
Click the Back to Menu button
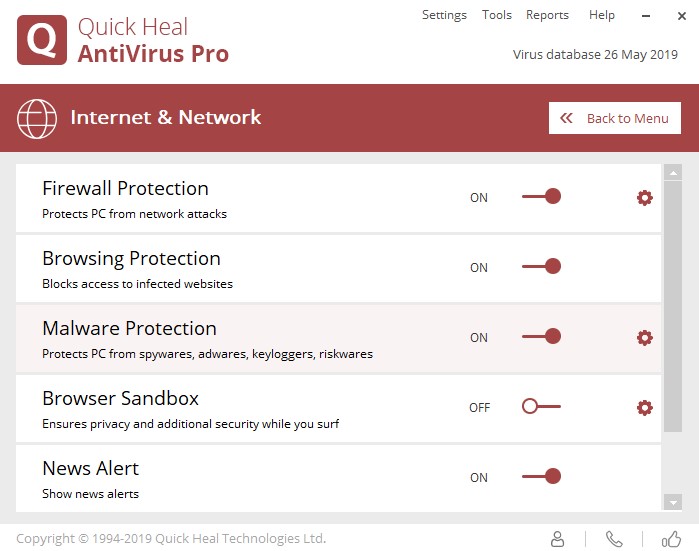615,118
